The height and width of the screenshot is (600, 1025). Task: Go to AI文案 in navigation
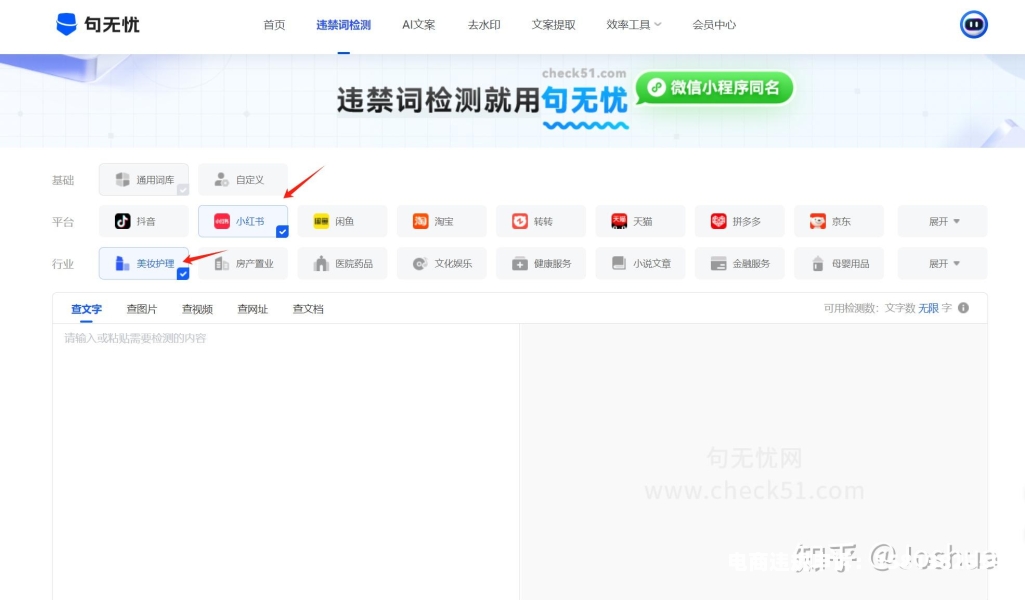(418, 25)
